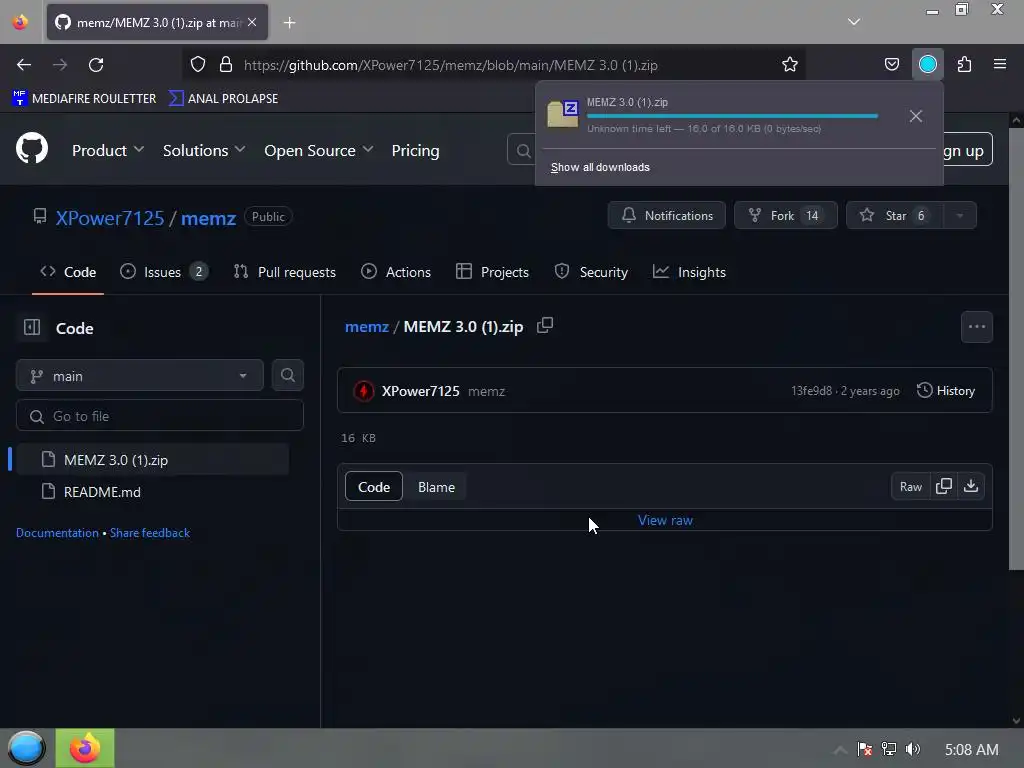Click Show all downloads
This screenshot has width=1024, height=768.
pyautogui.click(x=600, y=167)
